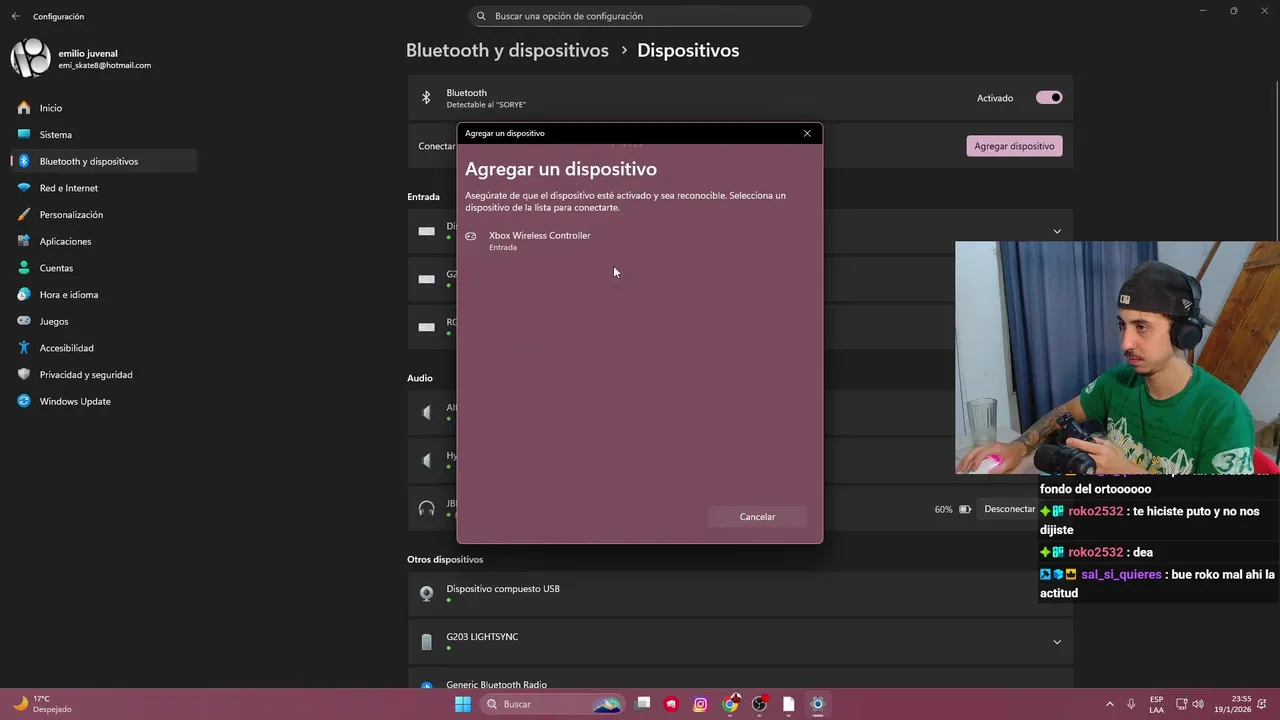Viewport: 1280px width, 720px height.
Task: Click the Juegos controller icon in the sidebar
Action: click(24, 321)
